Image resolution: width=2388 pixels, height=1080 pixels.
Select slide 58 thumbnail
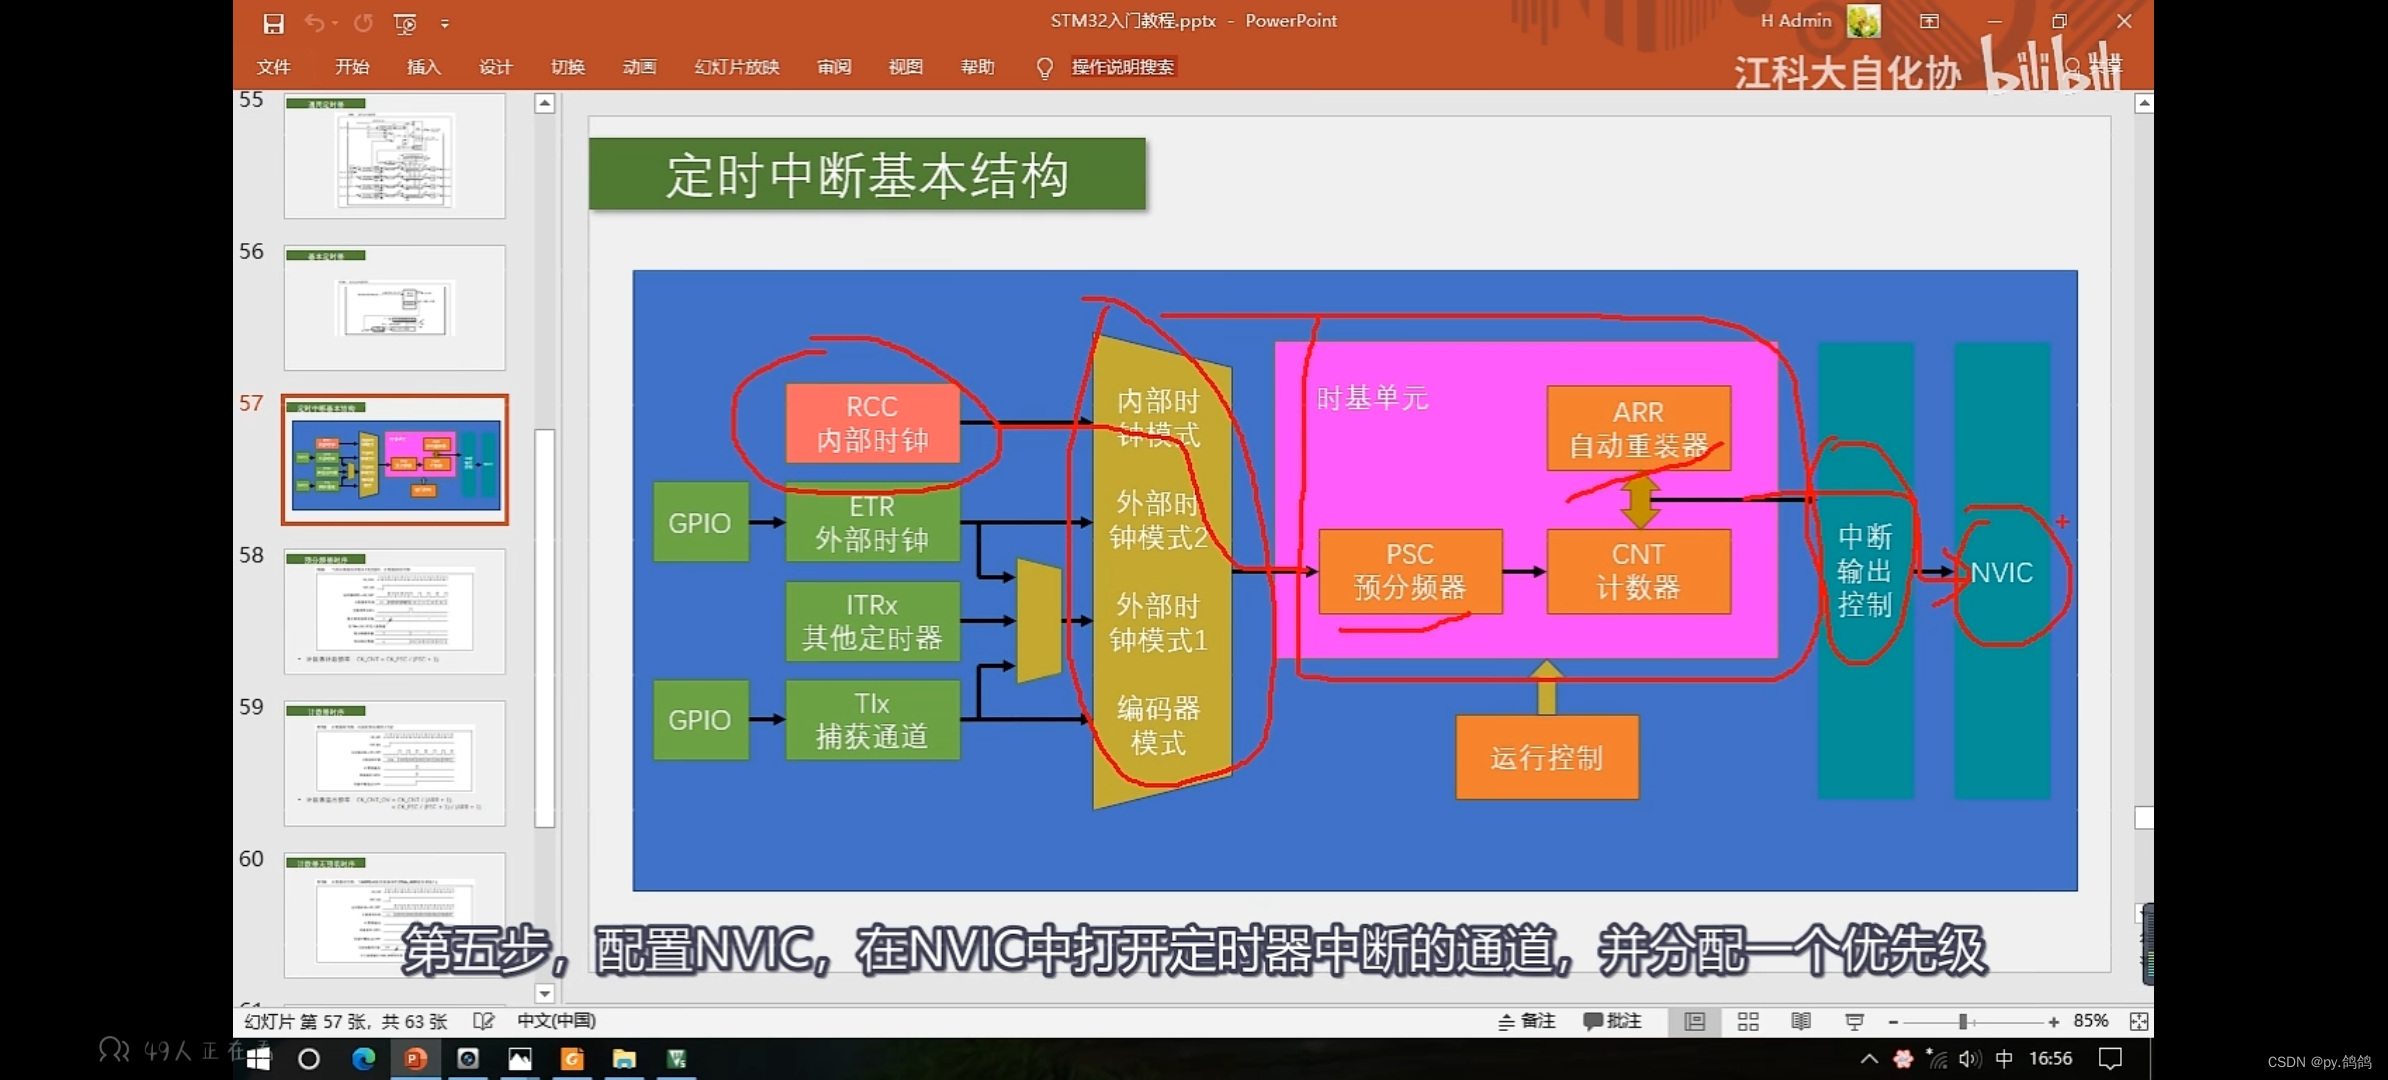(395, 612)
